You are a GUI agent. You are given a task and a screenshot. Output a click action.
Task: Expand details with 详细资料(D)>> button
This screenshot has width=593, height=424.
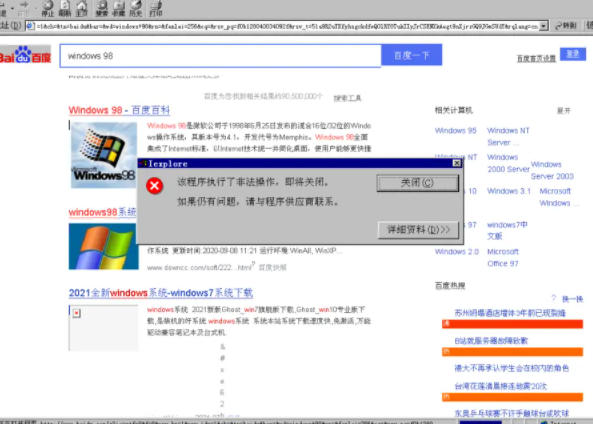click(x=418, y=230)
